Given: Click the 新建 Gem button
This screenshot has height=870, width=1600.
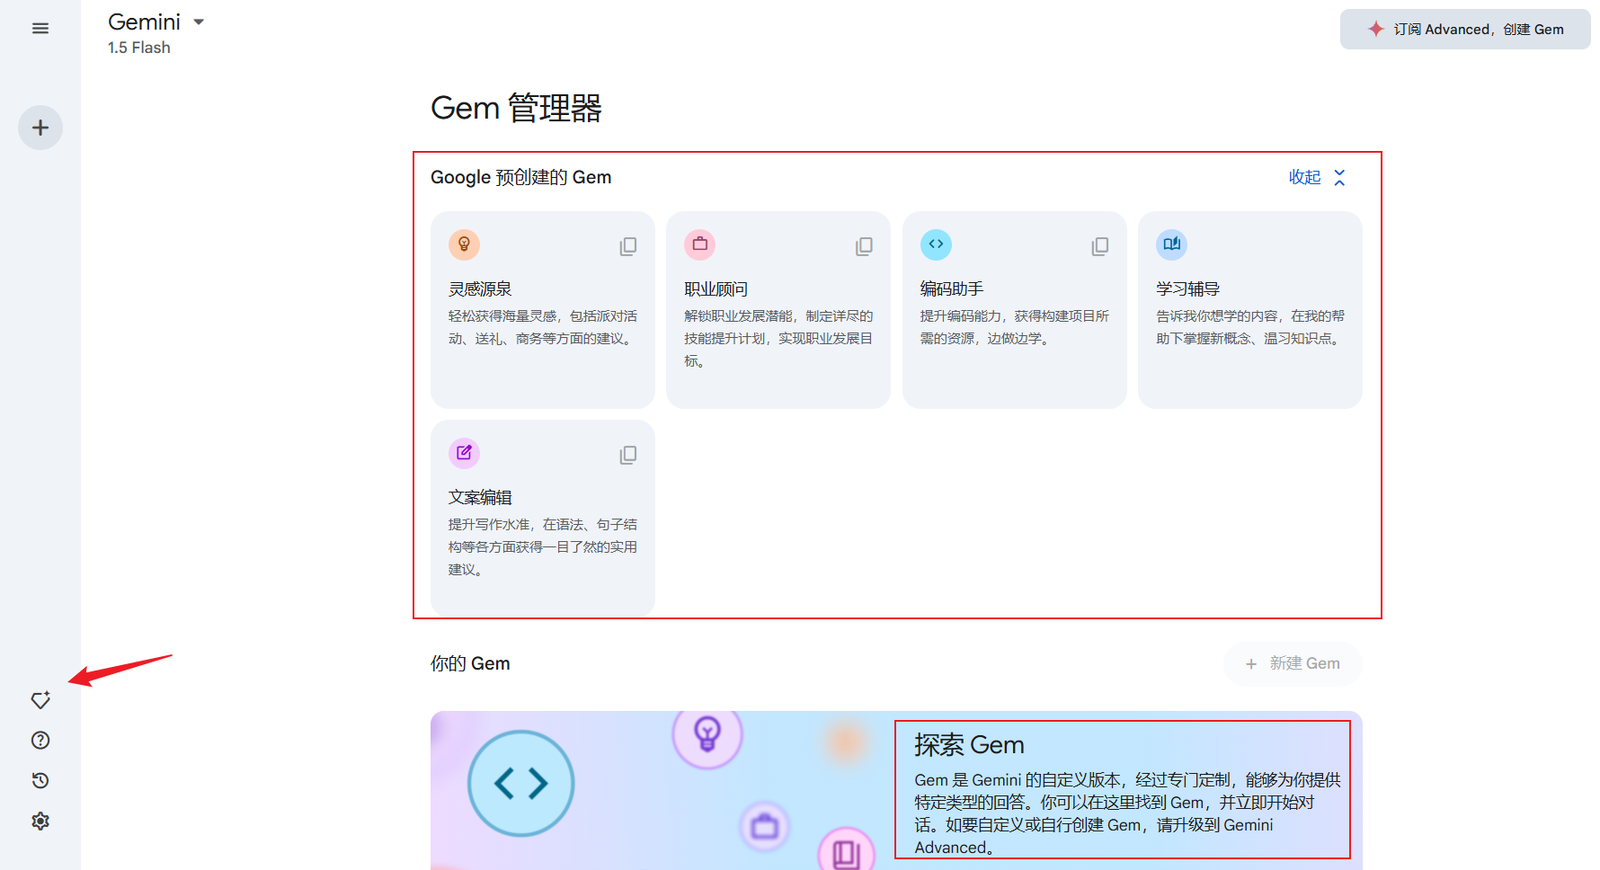Looking at the screenshot, I should [x=1292, y=664].
